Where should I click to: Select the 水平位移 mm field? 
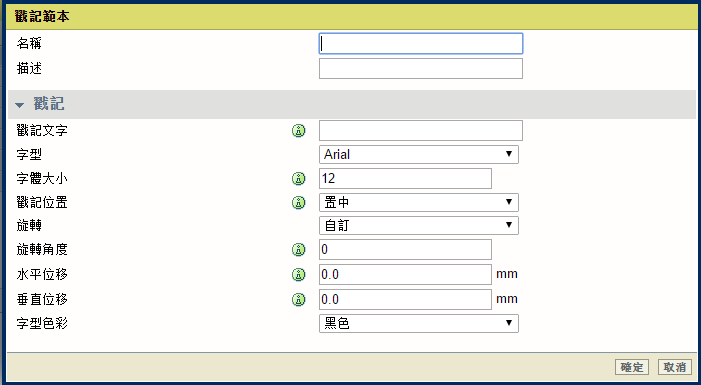tap(405, 275)
